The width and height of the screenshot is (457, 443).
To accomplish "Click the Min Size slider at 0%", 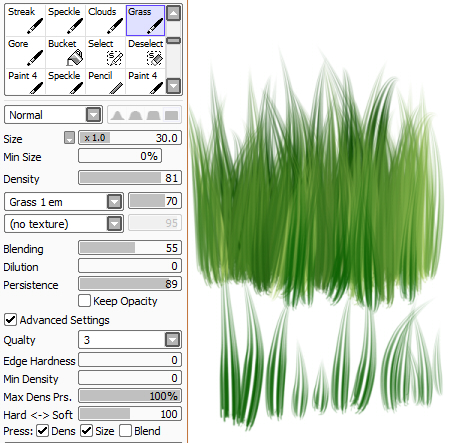I will coord(120,156).
